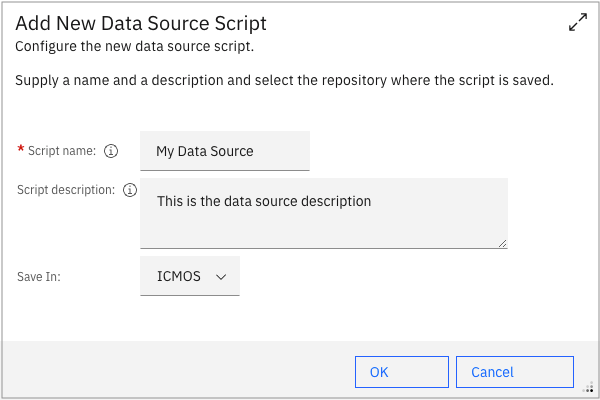This screenshot has height=400, width=600.
Task: Expand dialog using the maximize arrows icon
Action: 578,22
